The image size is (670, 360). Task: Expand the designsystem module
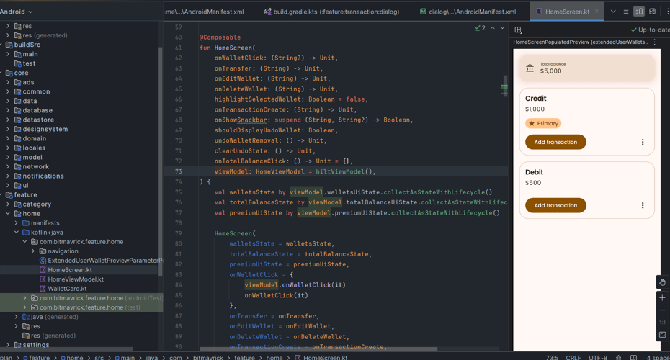pyautogui.click(x=8, y=129)
